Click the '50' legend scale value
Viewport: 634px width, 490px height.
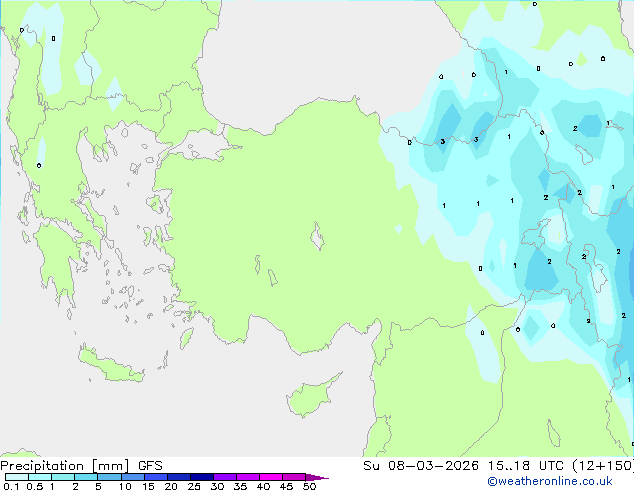310,486
